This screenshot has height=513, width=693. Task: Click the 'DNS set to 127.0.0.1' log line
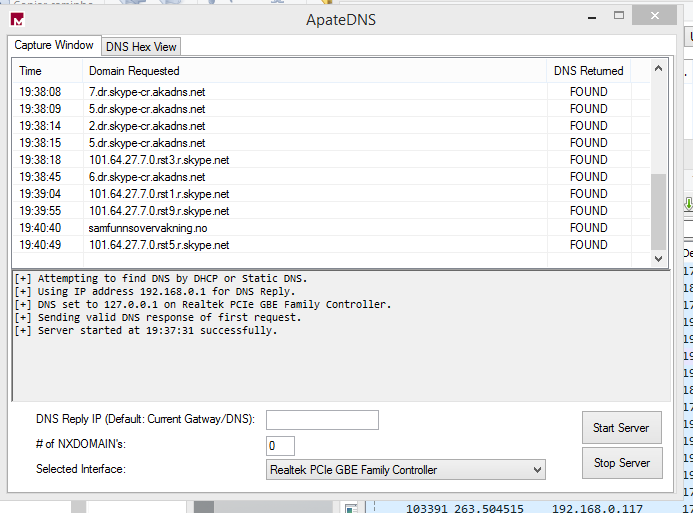click(x=203, y=304)
